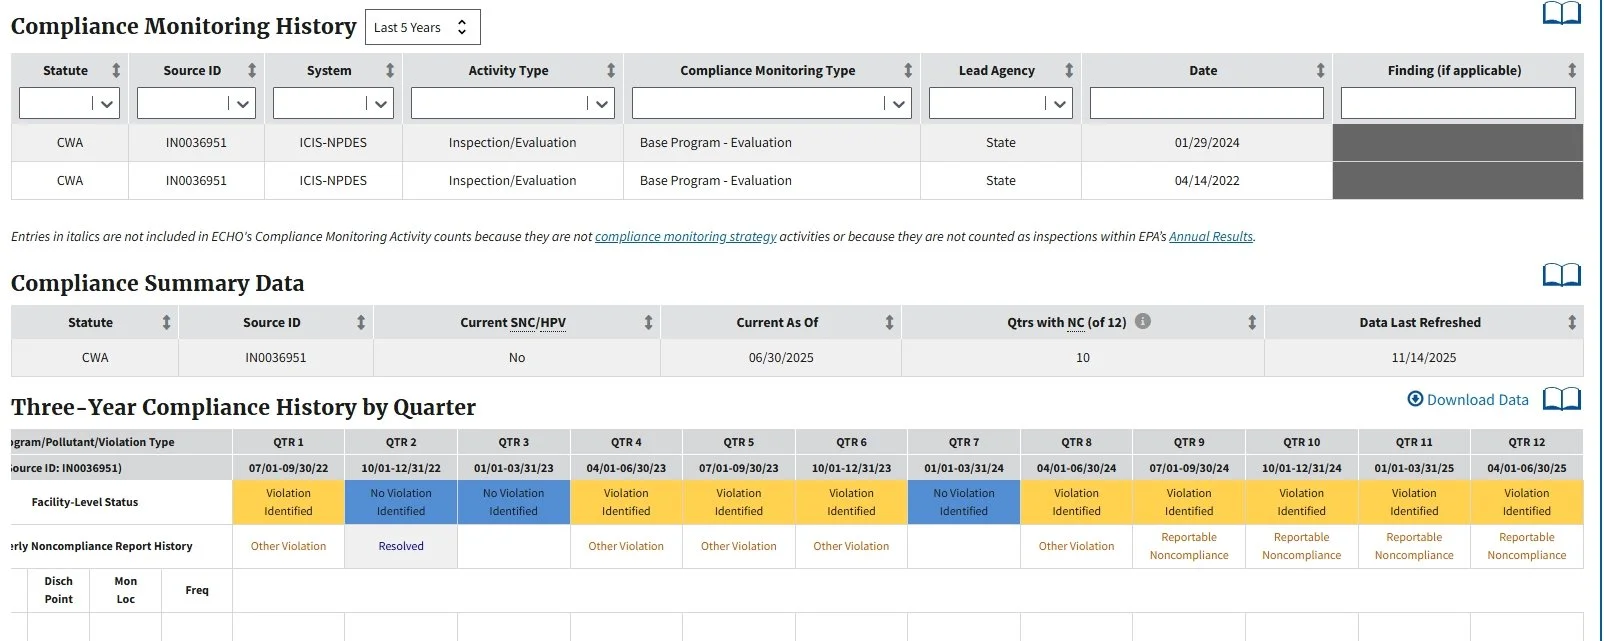Click summary value 06/30/2025
Viewport: 1604px width, 641px height.
click(x=781, y=358)
